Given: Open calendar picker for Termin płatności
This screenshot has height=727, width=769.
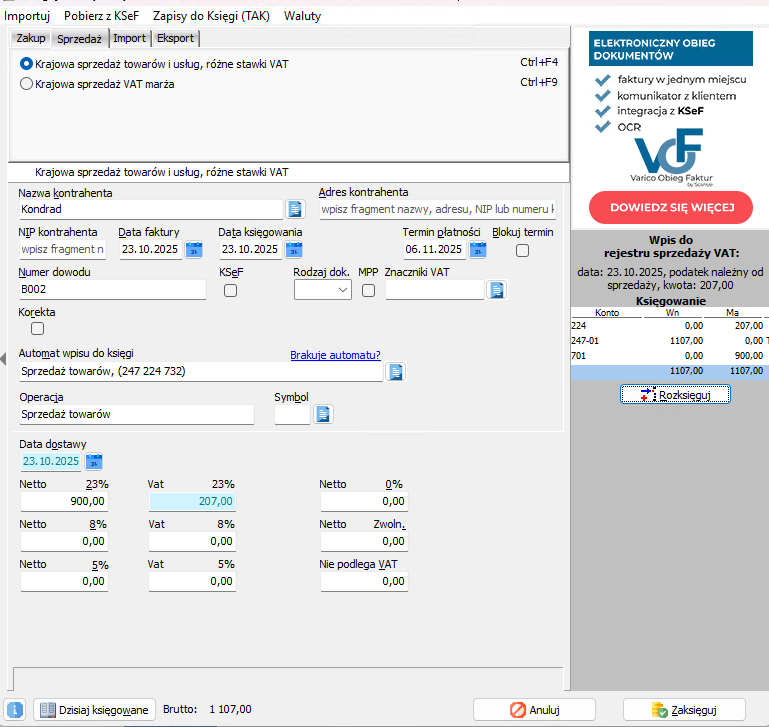Looking at the screenshot, I should (478, 249).
